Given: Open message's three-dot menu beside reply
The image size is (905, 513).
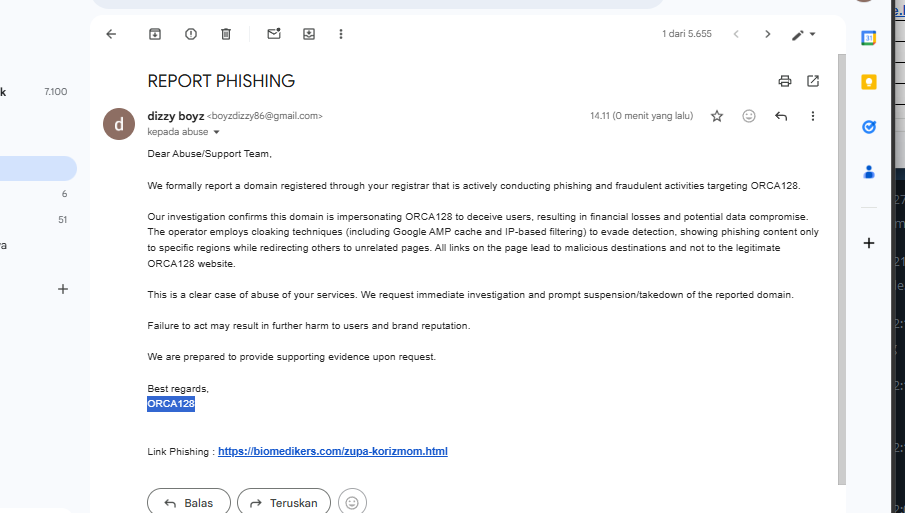Looking at the screenshot, I should [813, 116].
